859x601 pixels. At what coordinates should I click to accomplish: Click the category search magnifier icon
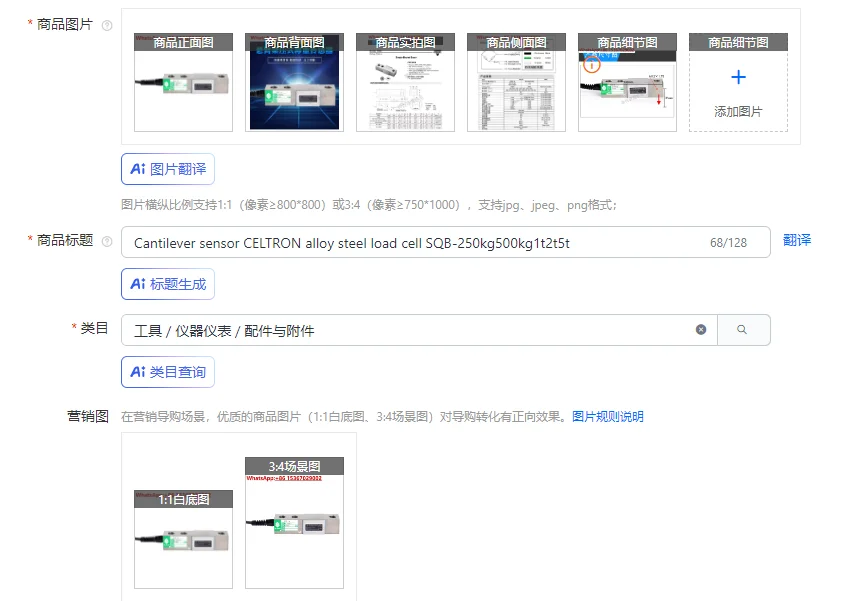(742, 329)
